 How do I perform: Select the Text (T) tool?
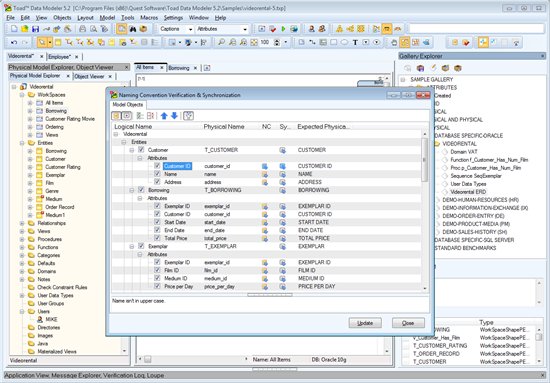[355, 42]
